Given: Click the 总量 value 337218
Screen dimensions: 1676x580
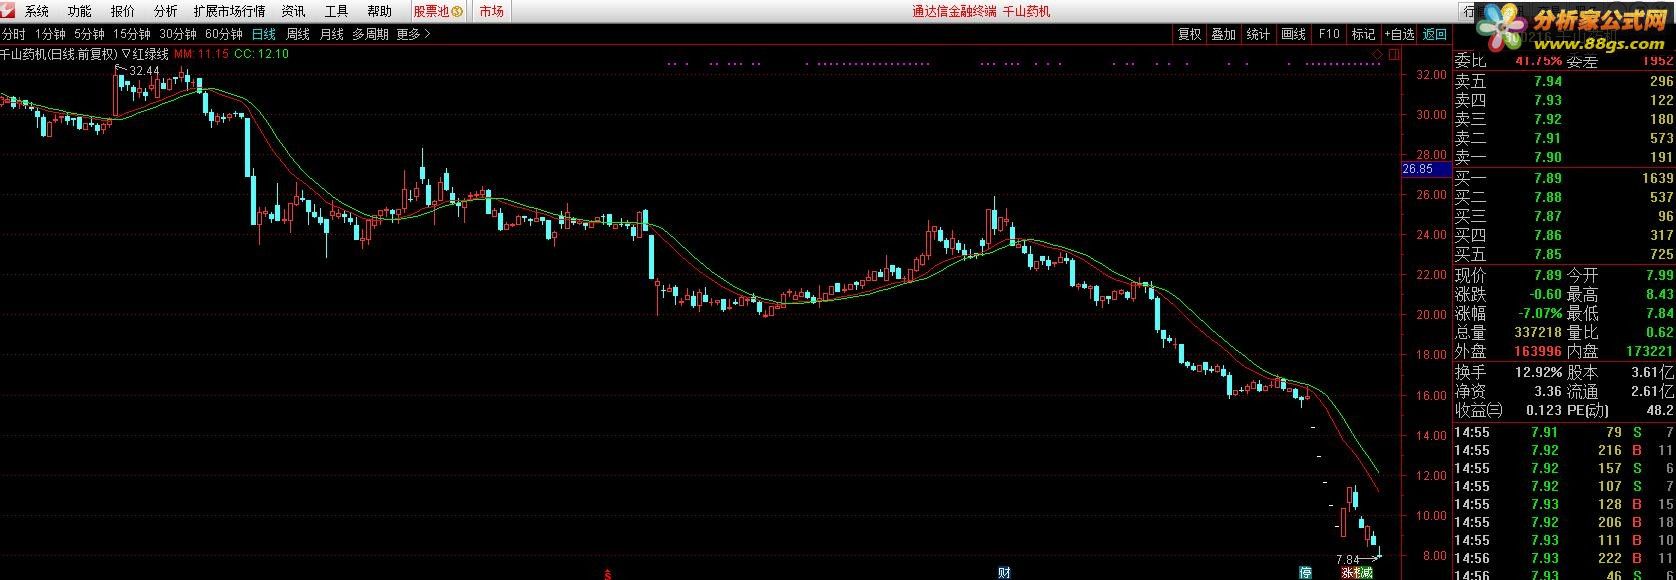Looking at the screenshot, I should coord(1539,333).
